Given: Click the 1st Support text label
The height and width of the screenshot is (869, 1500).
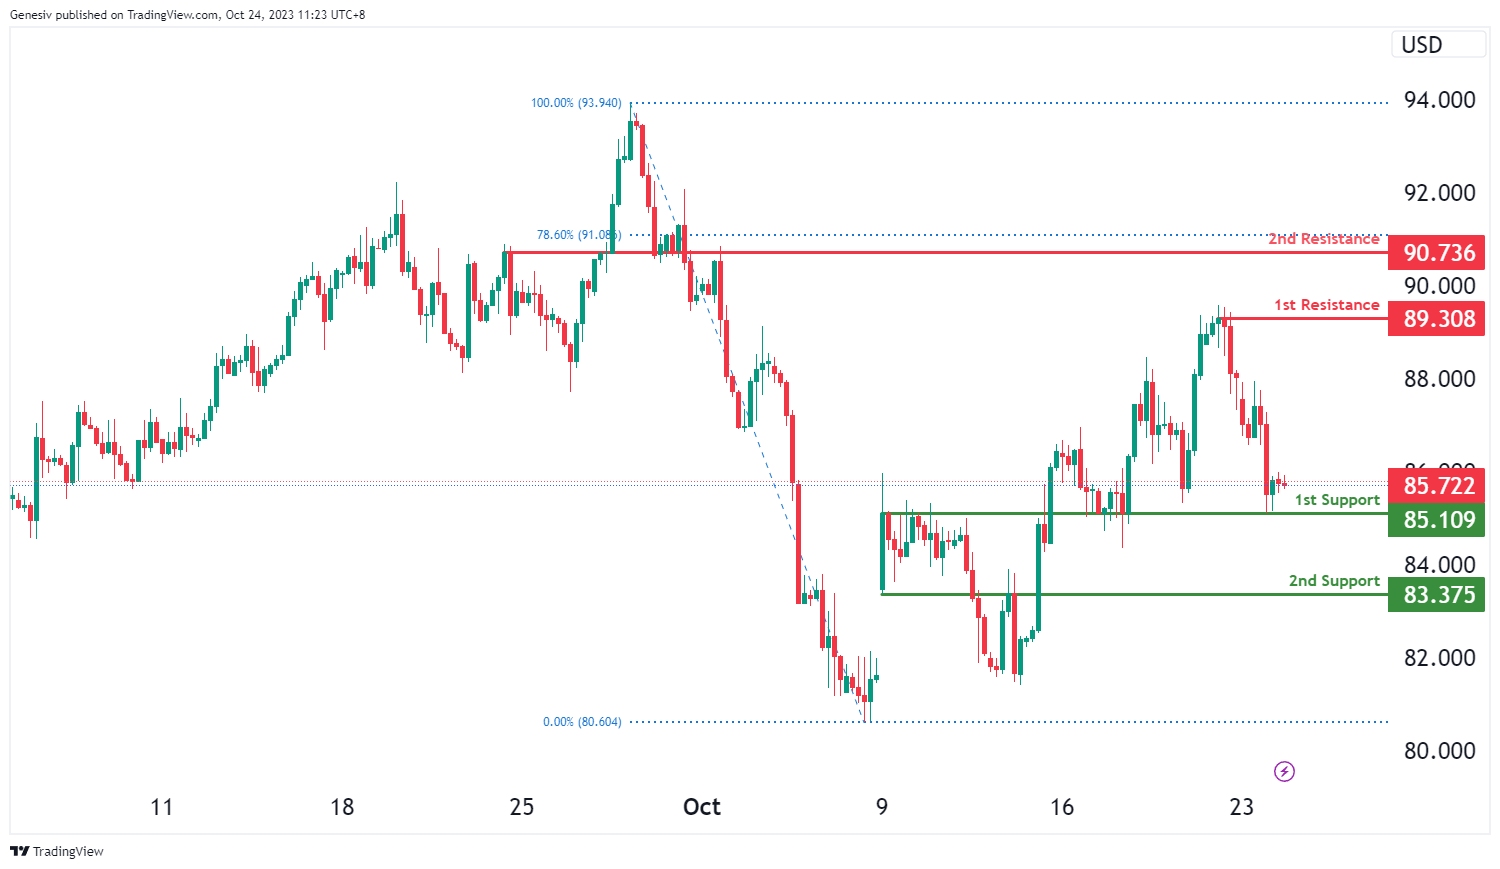Looking at the screenshot, I should coord(1337,500).
